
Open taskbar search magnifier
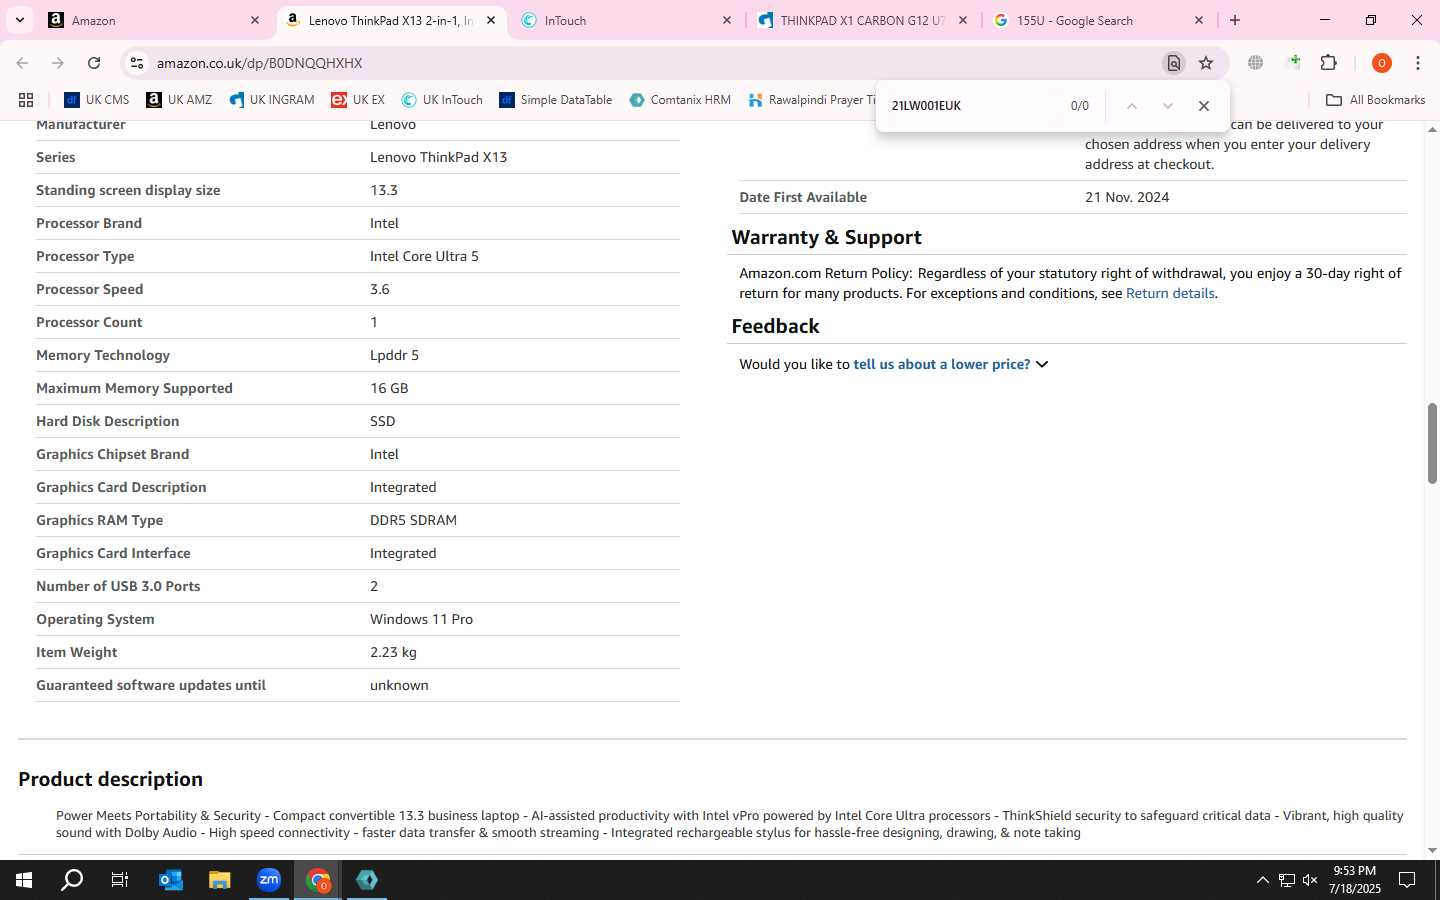point(72,880)
